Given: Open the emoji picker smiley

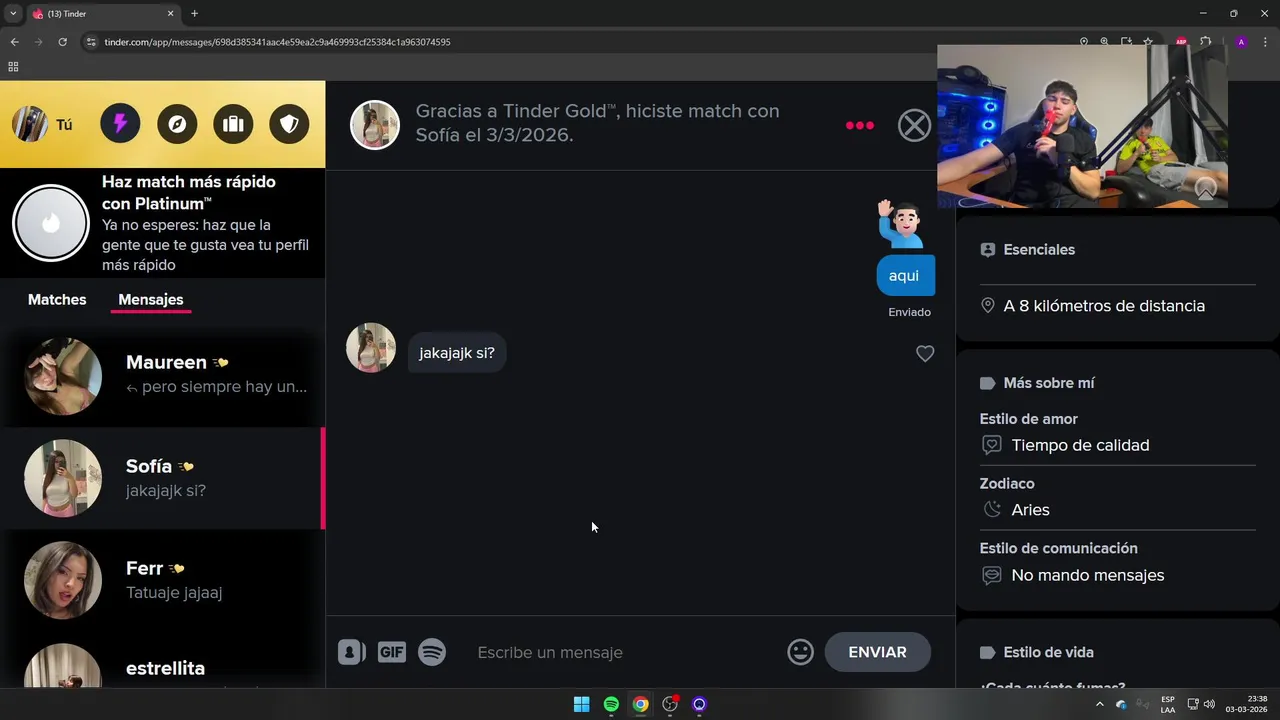Looking at the screenshot, I should [800, 652].
